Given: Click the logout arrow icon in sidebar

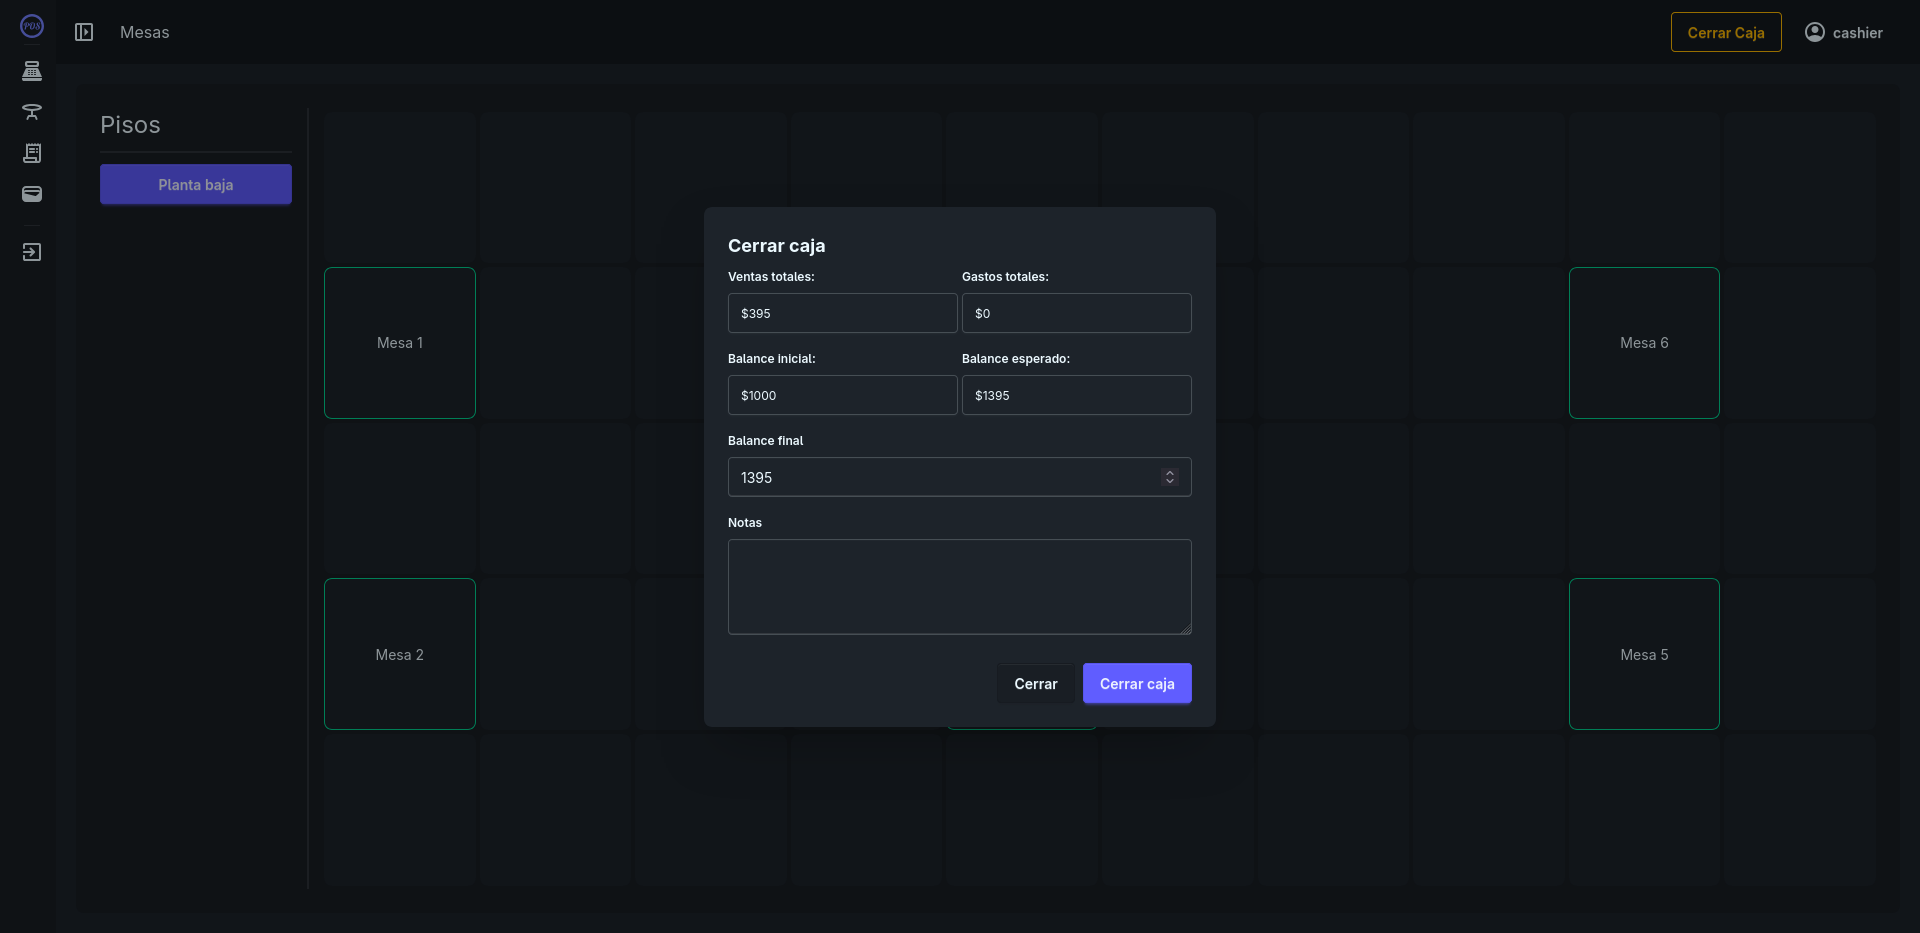Looking at the screenshot, I should click(32, 252).
